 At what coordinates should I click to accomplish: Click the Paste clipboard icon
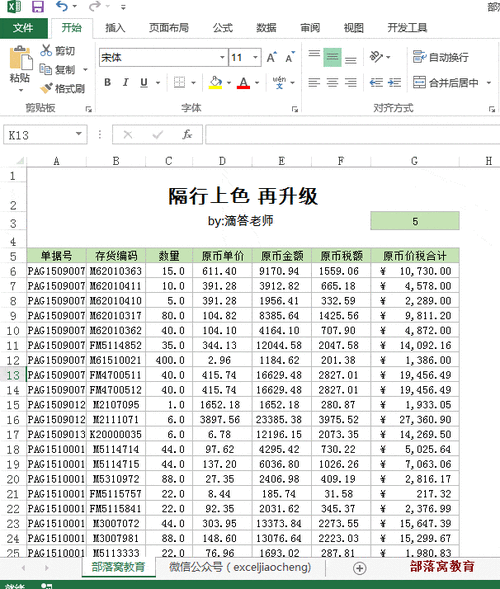point(20,58)
